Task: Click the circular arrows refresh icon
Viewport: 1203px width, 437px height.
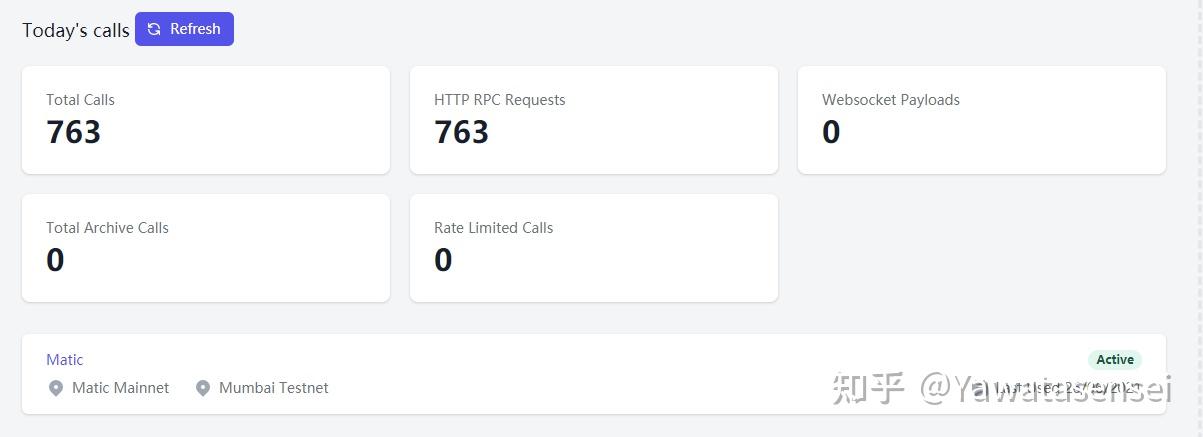Action: click(154, 29)
